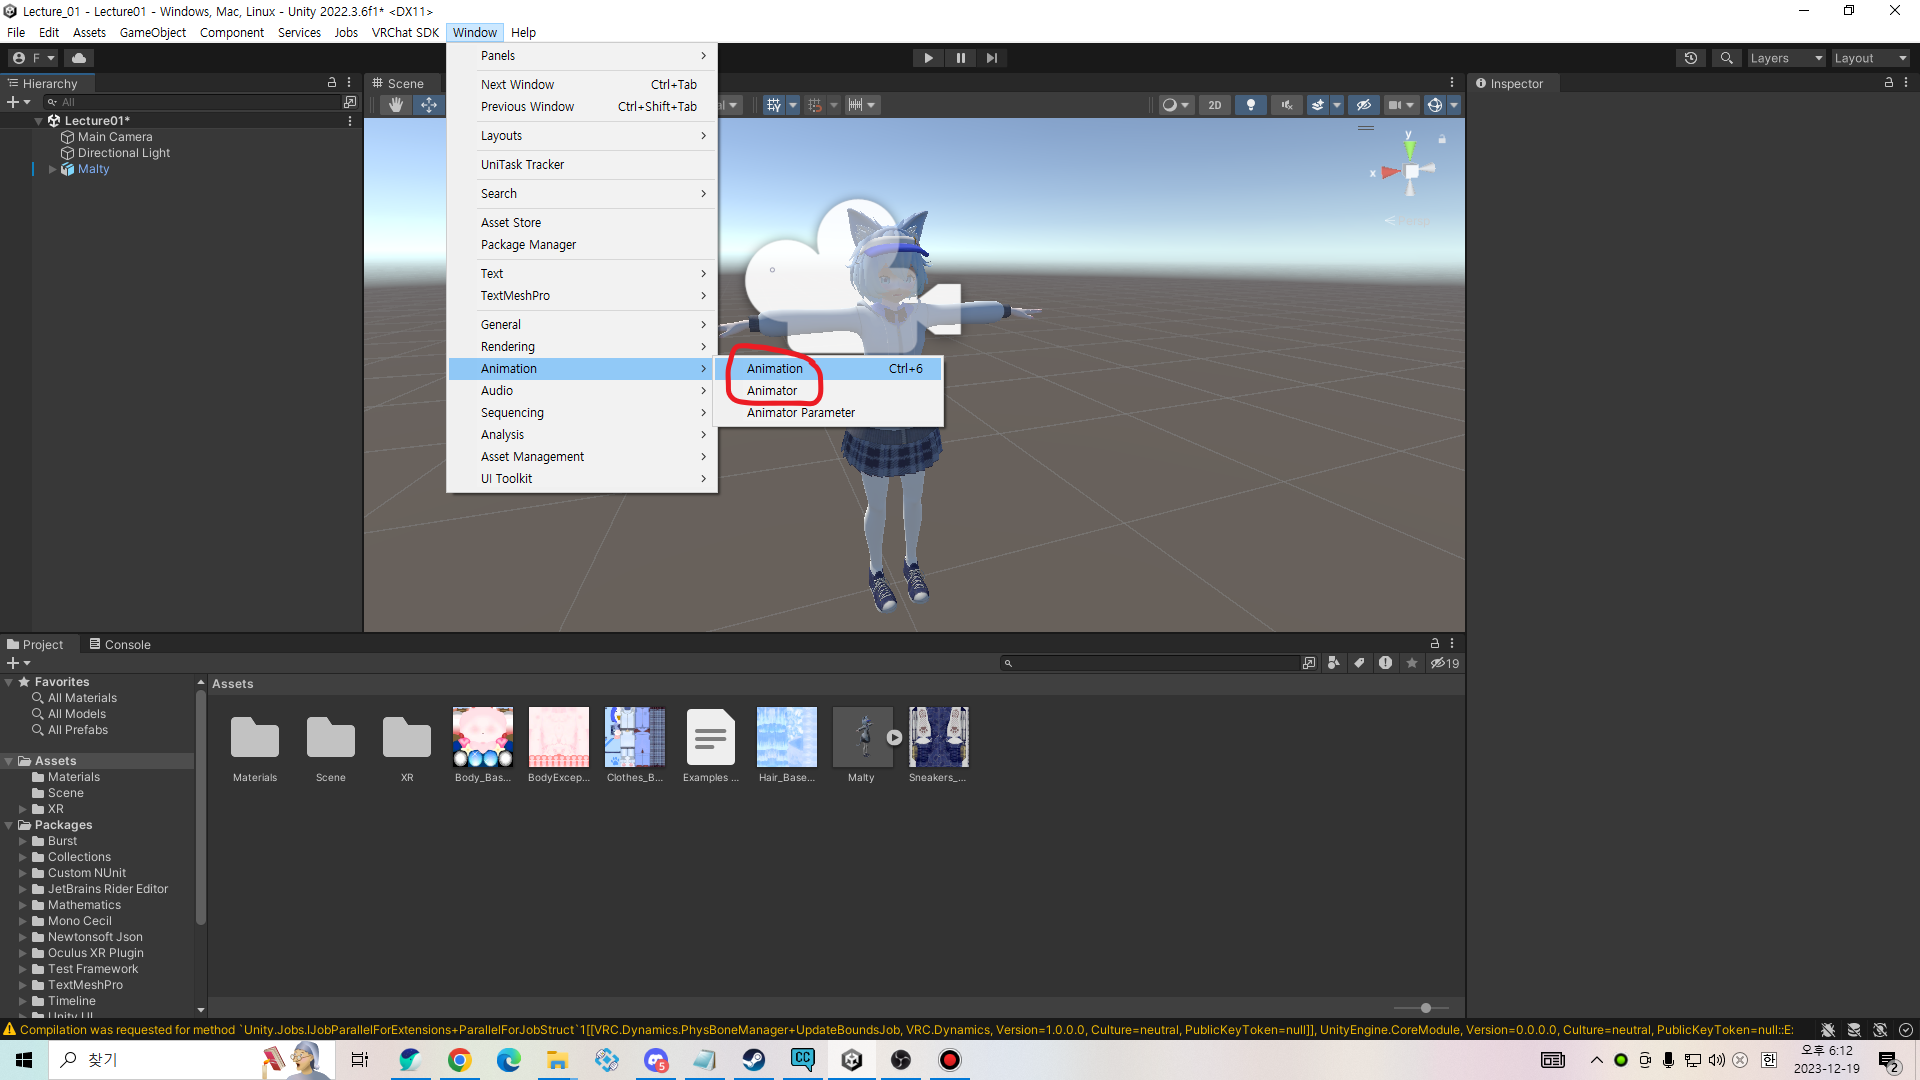
Task: Choose Animator from the submenu
Action: (x=772, y=391)
